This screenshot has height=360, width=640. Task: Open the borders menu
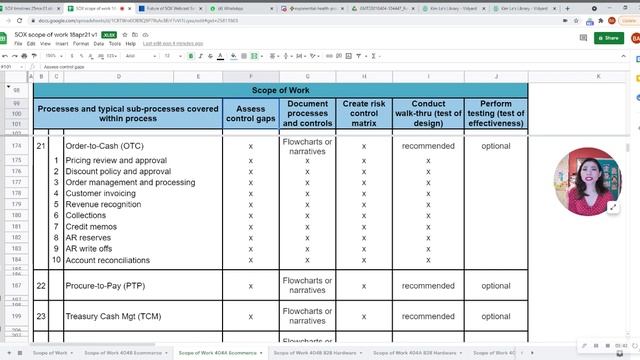(x=244, y=56)
